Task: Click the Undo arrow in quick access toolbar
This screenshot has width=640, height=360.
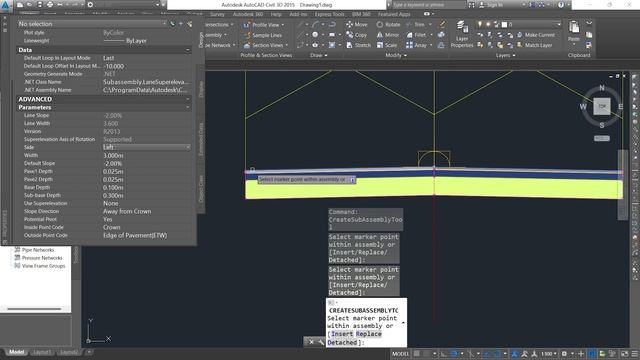Action: (x=60, y=5)
